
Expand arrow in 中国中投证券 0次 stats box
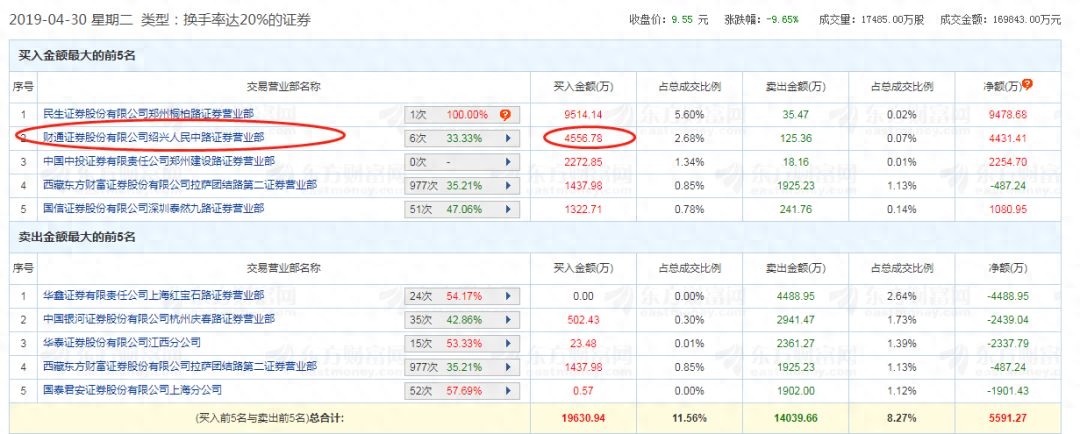tap(508, 161)
